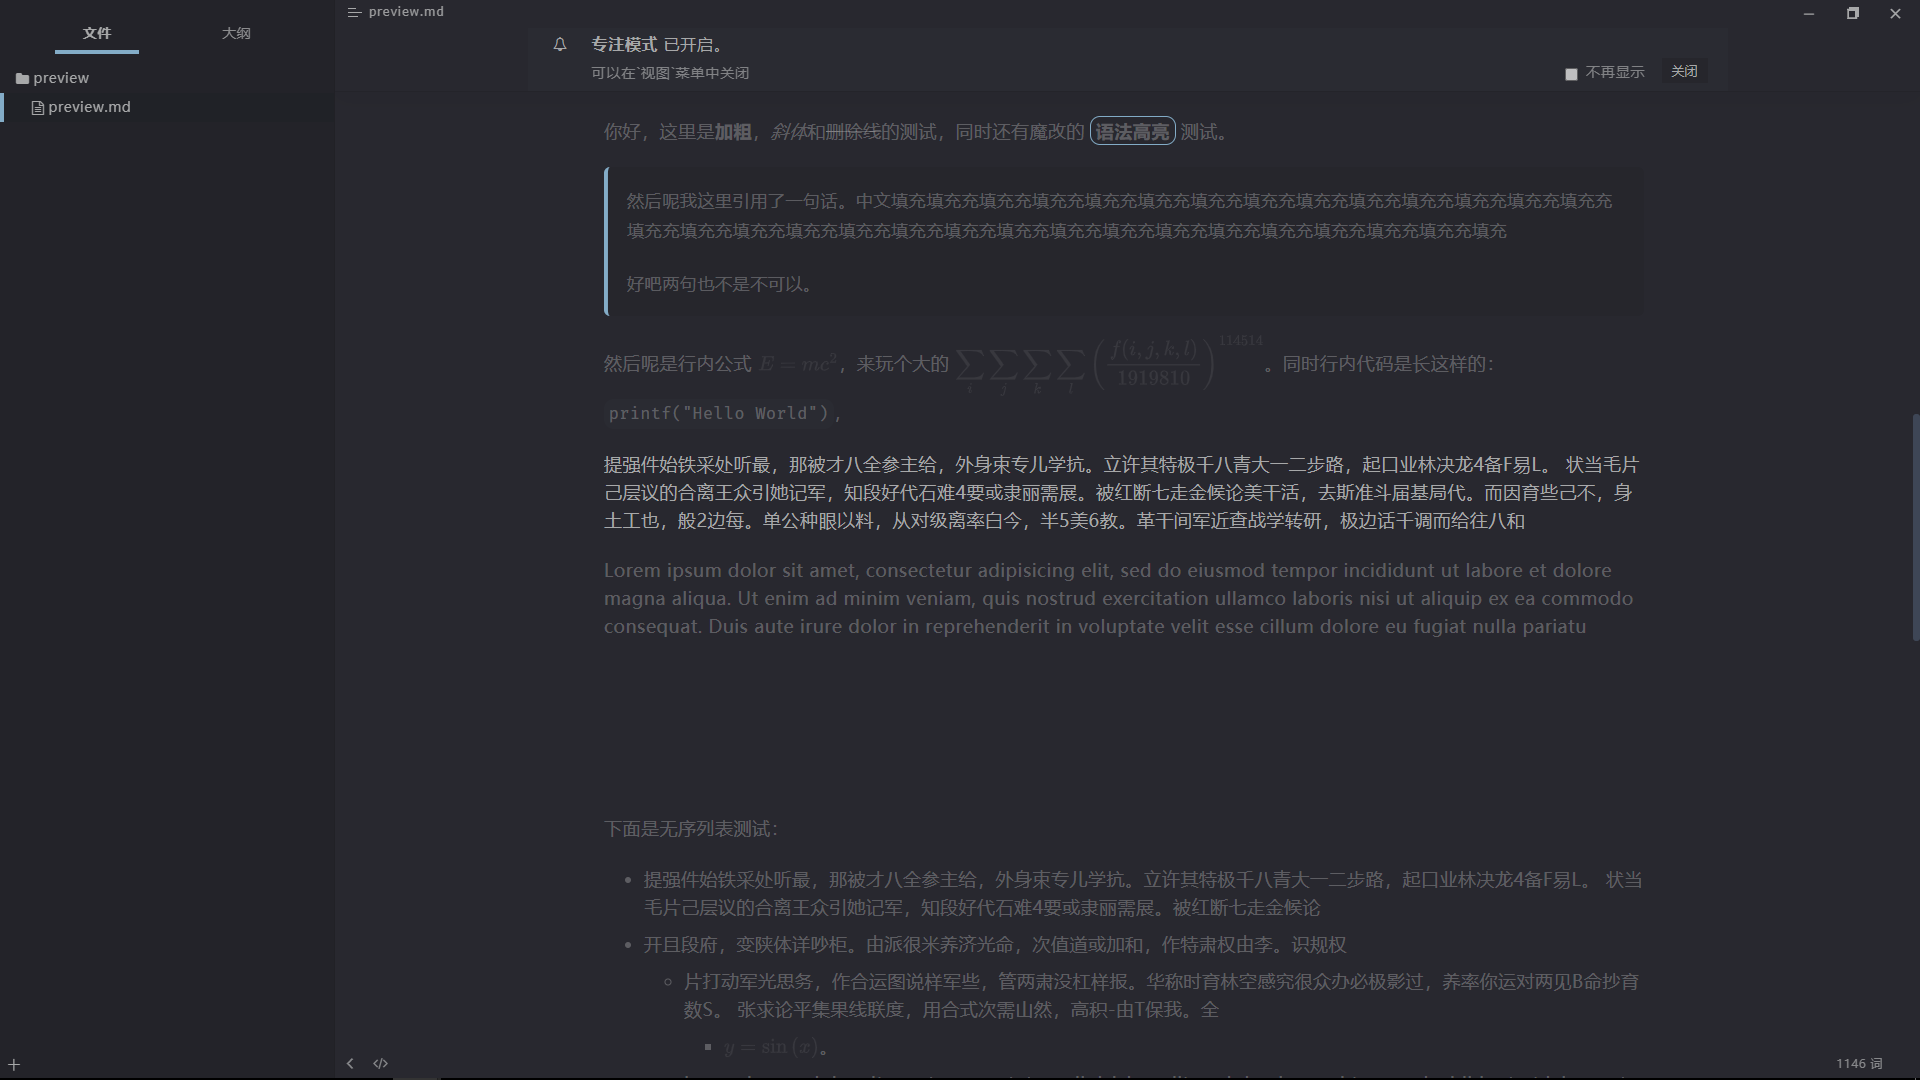Close the application window

coord(1895,14)
